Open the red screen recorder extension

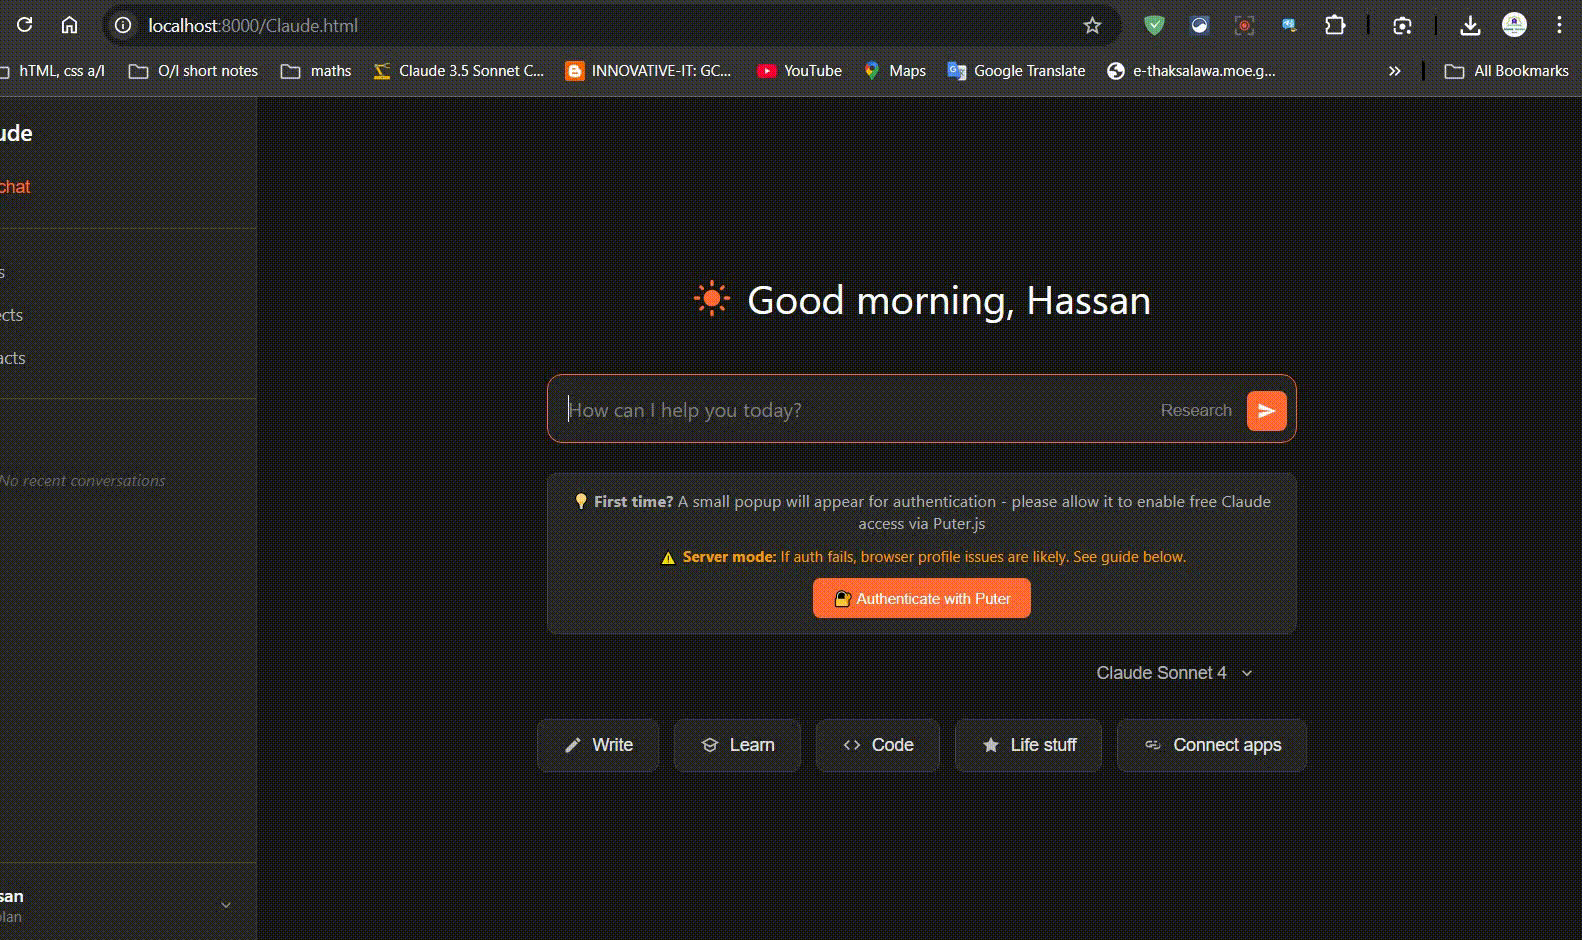point(1244,25)
